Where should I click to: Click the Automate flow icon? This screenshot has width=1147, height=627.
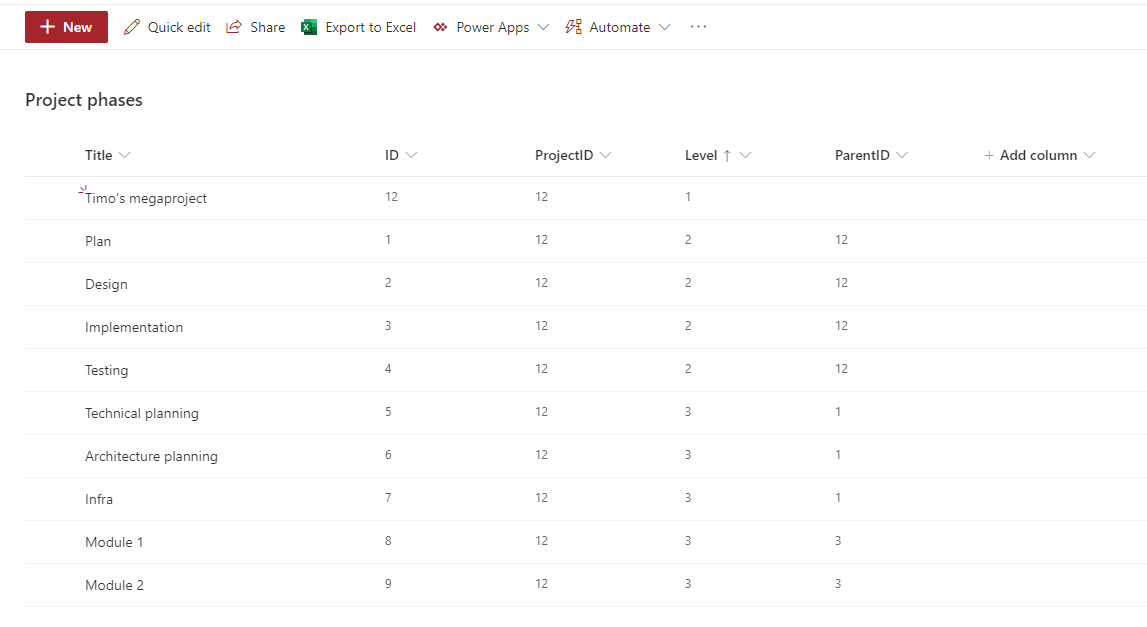click(573, 27)
